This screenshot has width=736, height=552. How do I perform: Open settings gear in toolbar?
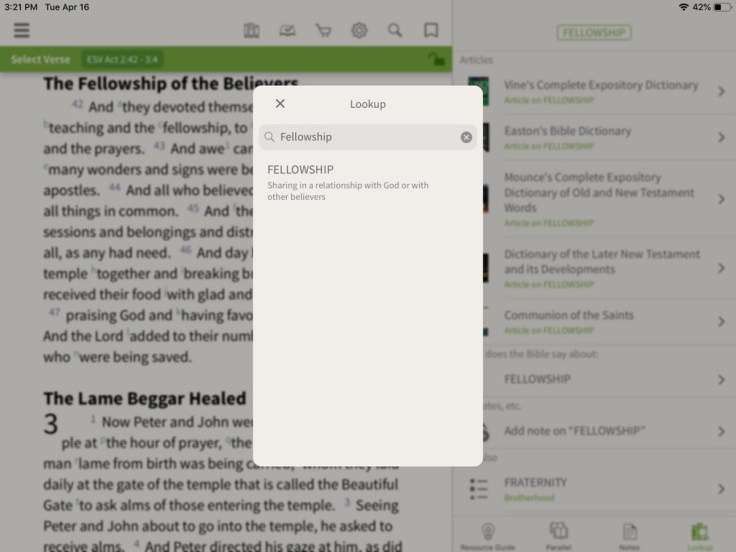[359, 31]
